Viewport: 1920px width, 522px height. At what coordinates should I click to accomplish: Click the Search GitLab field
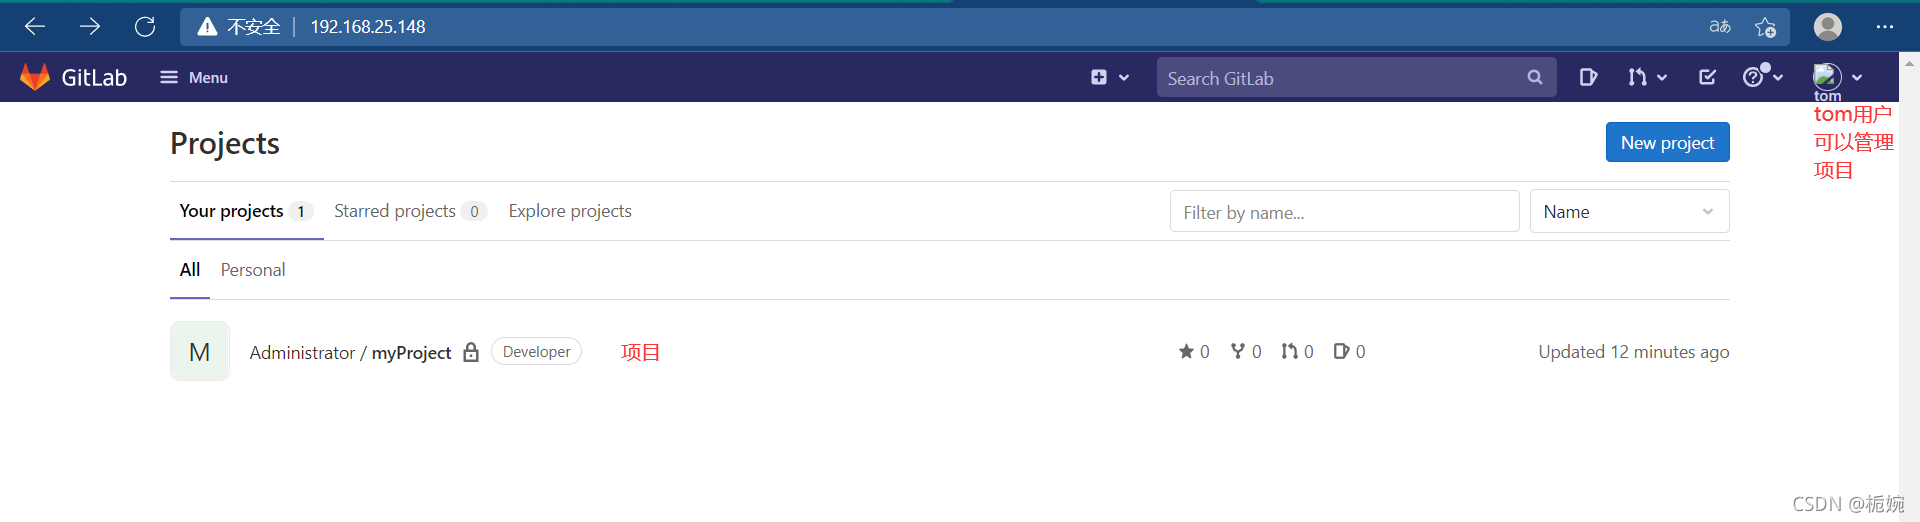click(1356, 78)
